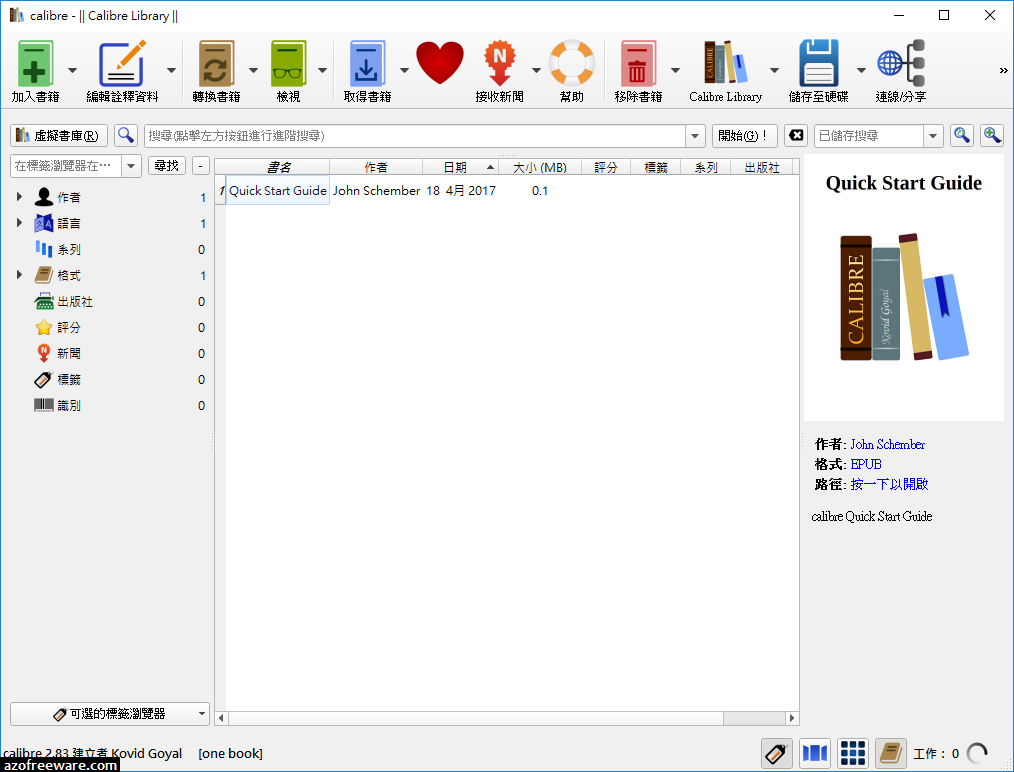Screen dimensions: 1014x772
Task: Open Calibre Library dropdown arrow
Action: point(774,70)
